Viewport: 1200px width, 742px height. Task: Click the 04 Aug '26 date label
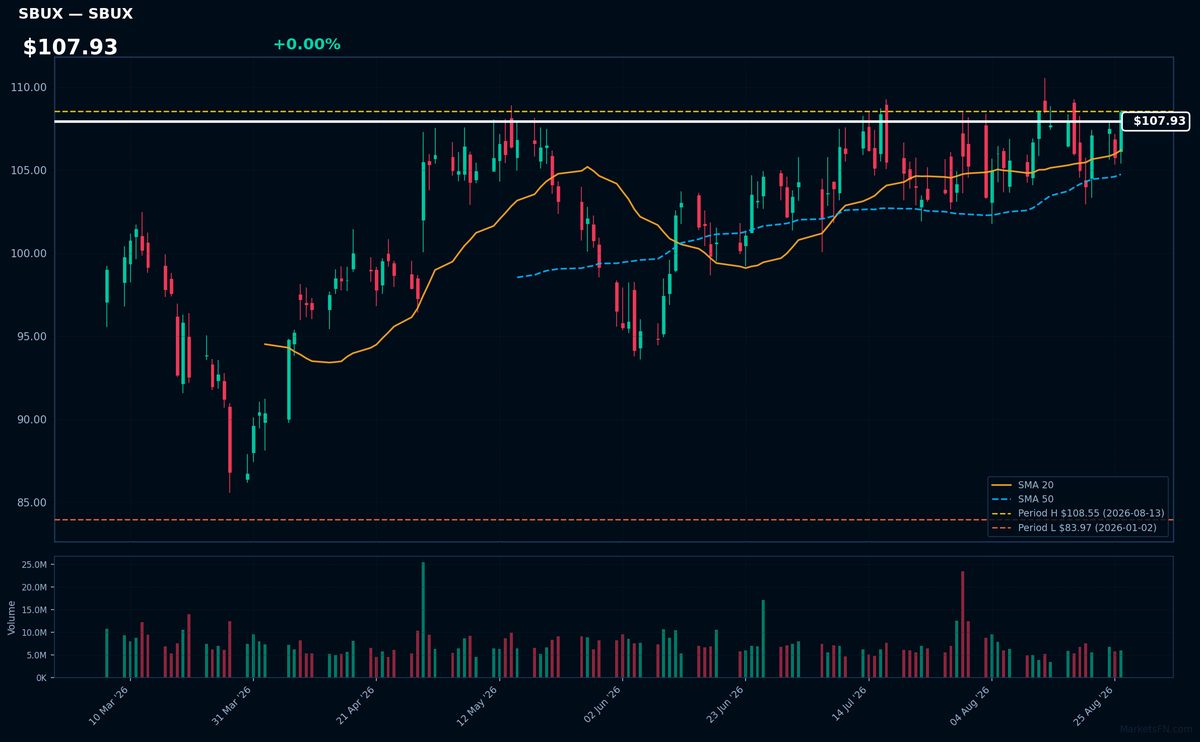(971, 704)
